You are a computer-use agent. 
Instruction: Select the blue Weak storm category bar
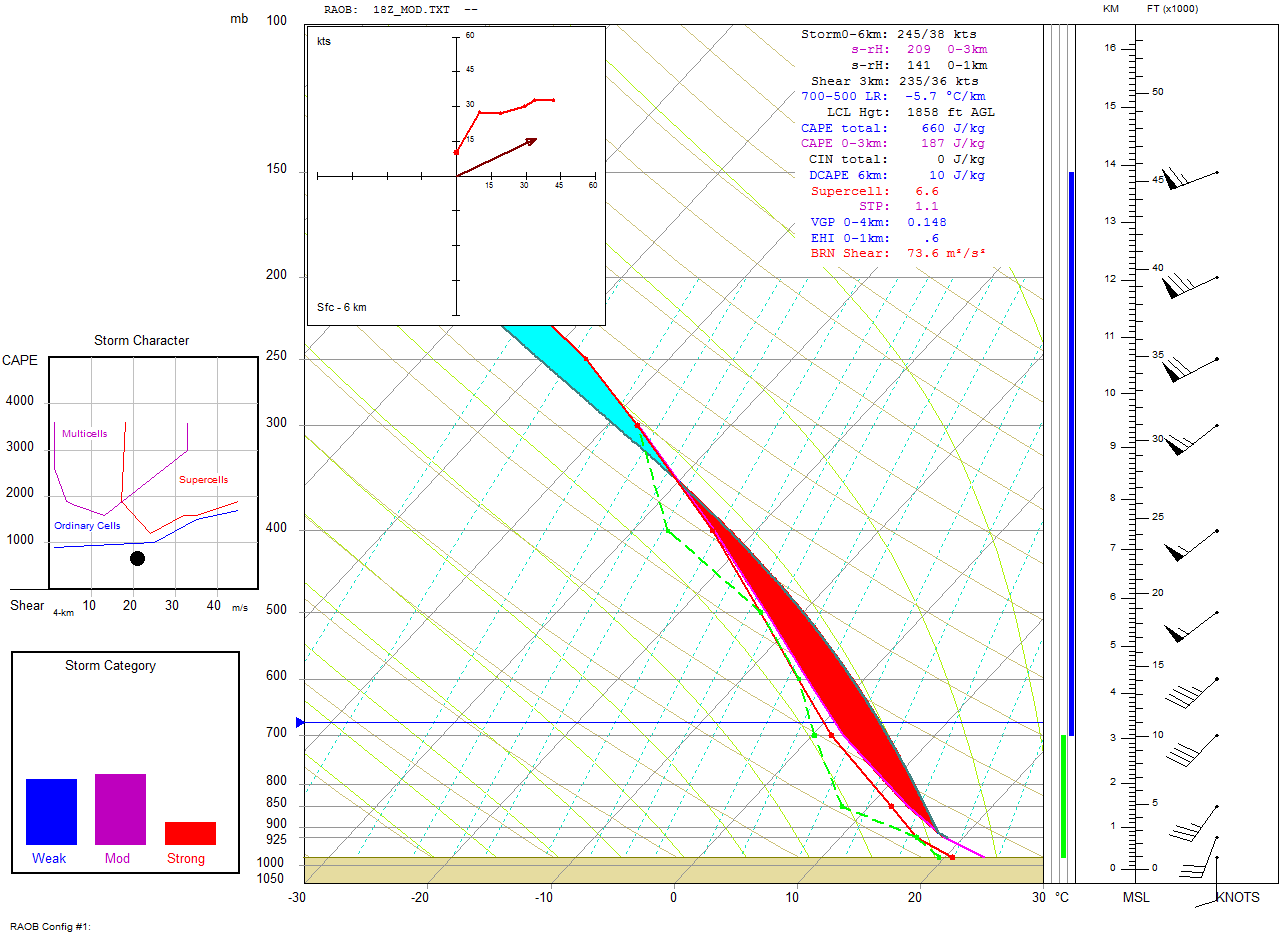[51, 811]
